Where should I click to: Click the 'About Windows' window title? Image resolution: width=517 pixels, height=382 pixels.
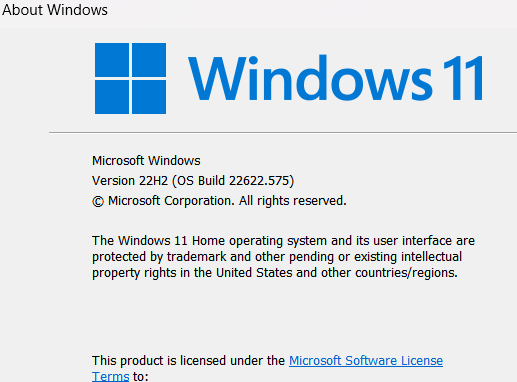point(55,10)
